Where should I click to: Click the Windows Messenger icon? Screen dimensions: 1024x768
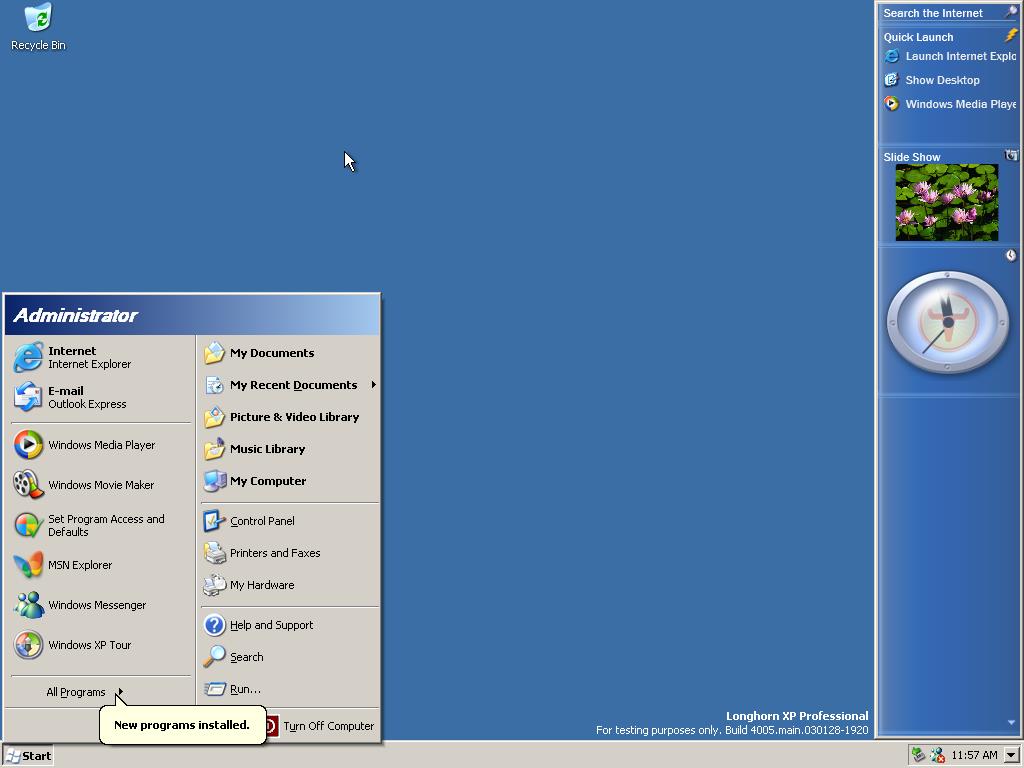click(x=28, y=605)
